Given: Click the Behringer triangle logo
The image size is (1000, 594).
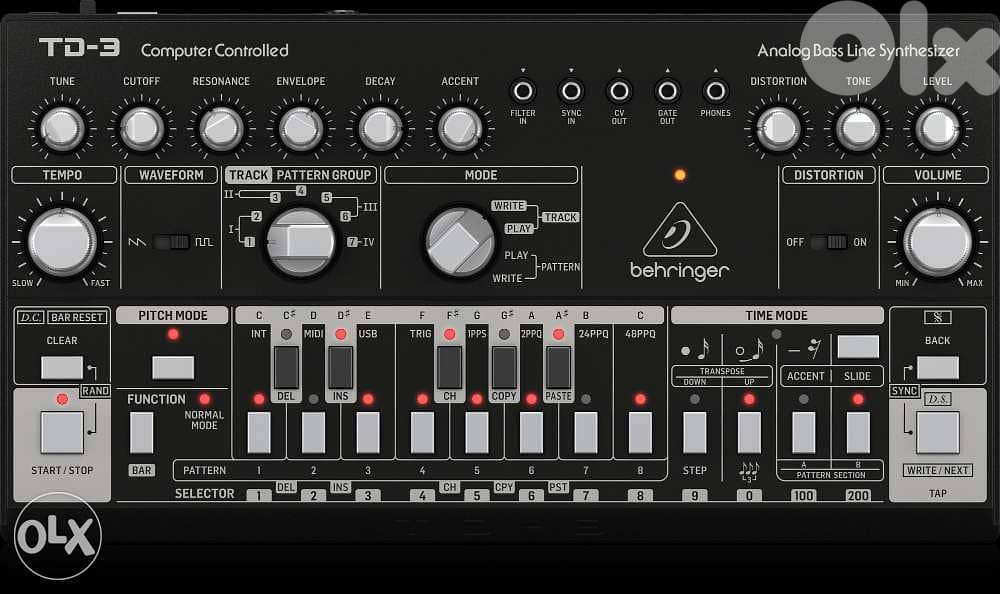Looking at the screenshot, I should 680,230.
